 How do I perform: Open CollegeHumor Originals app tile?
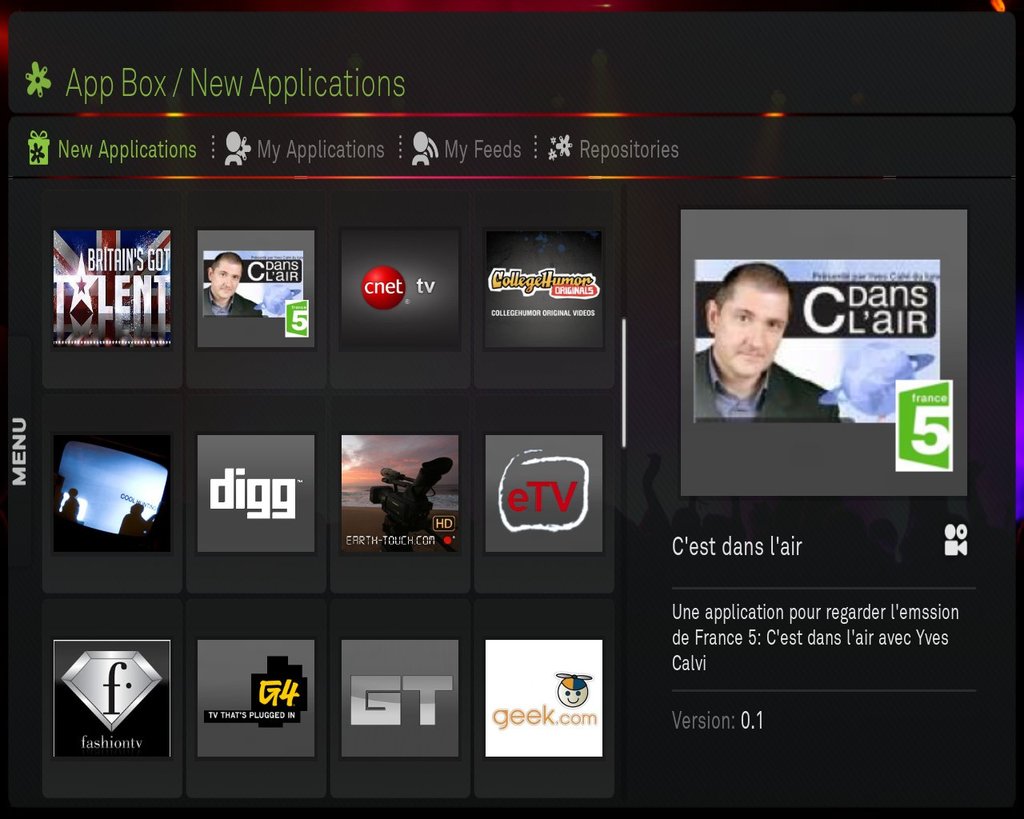[x=544, y=287]
